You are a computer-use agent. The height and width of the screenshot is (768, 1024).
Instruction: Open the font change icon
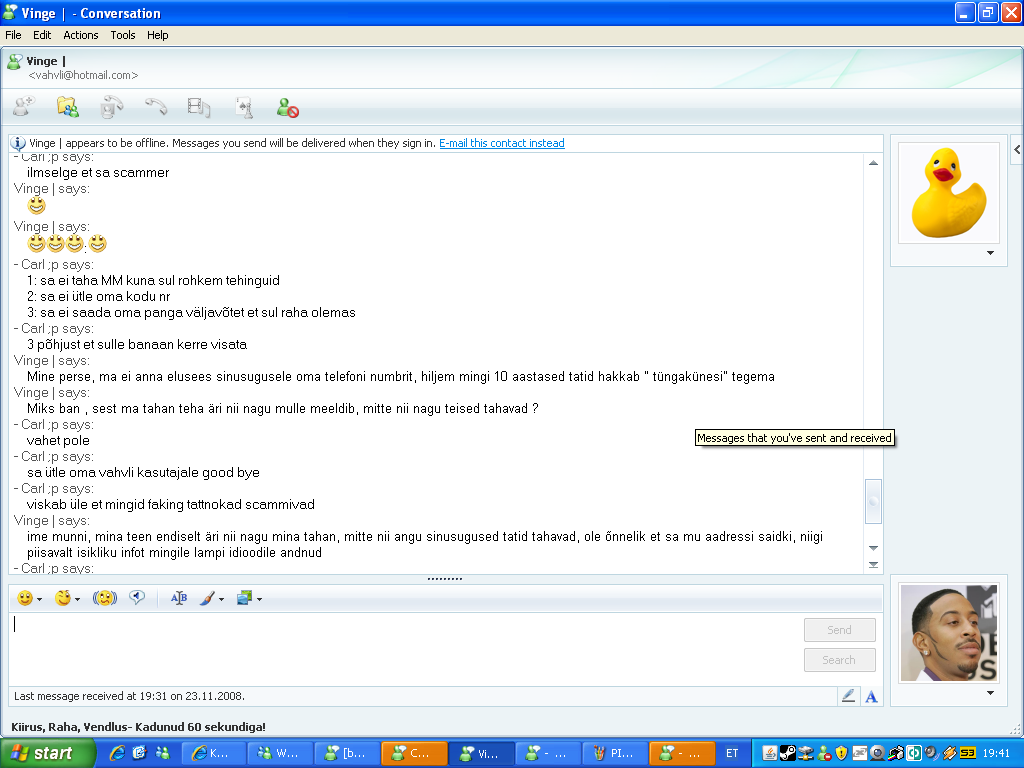179,598
